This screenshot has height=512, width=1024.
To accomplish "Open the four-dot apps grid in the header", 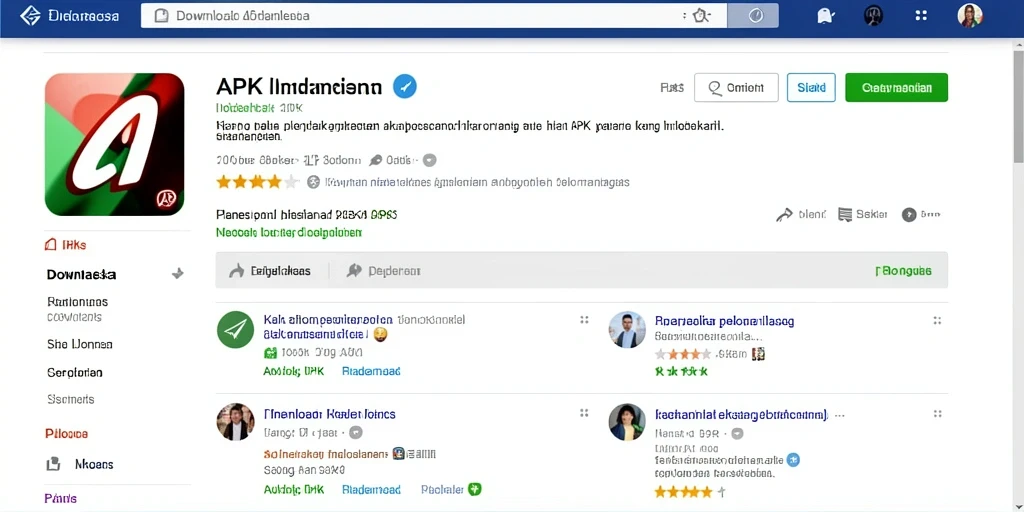I will pyautogui.click(x=921, y=16).
